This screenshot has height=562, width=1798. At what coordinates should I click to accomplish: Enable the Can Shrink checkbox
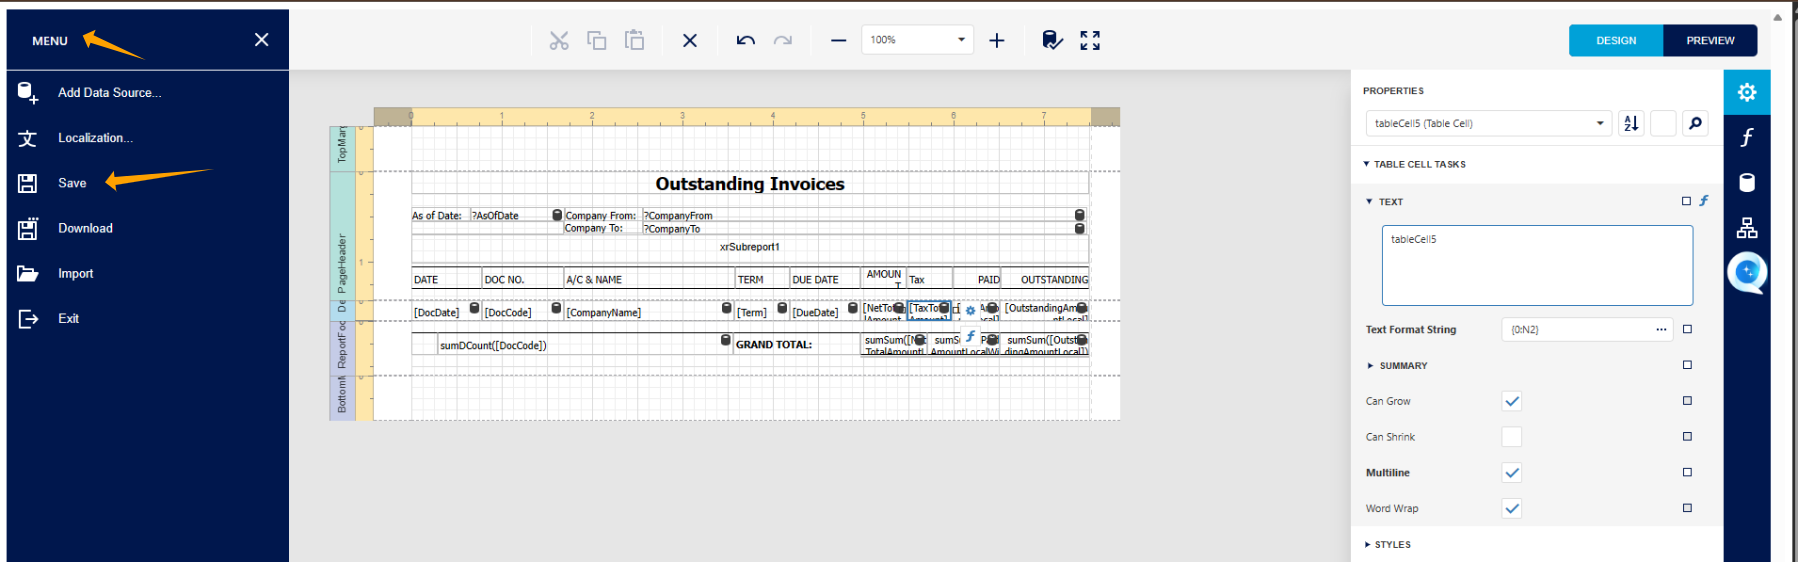[1511, 437]
